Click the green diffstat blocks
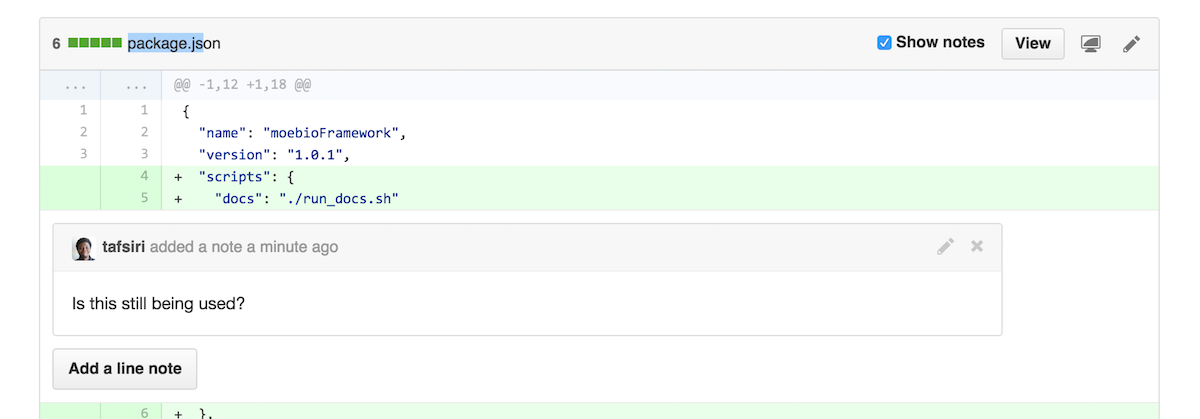Image resolution: width=1200 pixels, height=419 pixels. pos(95,43)
